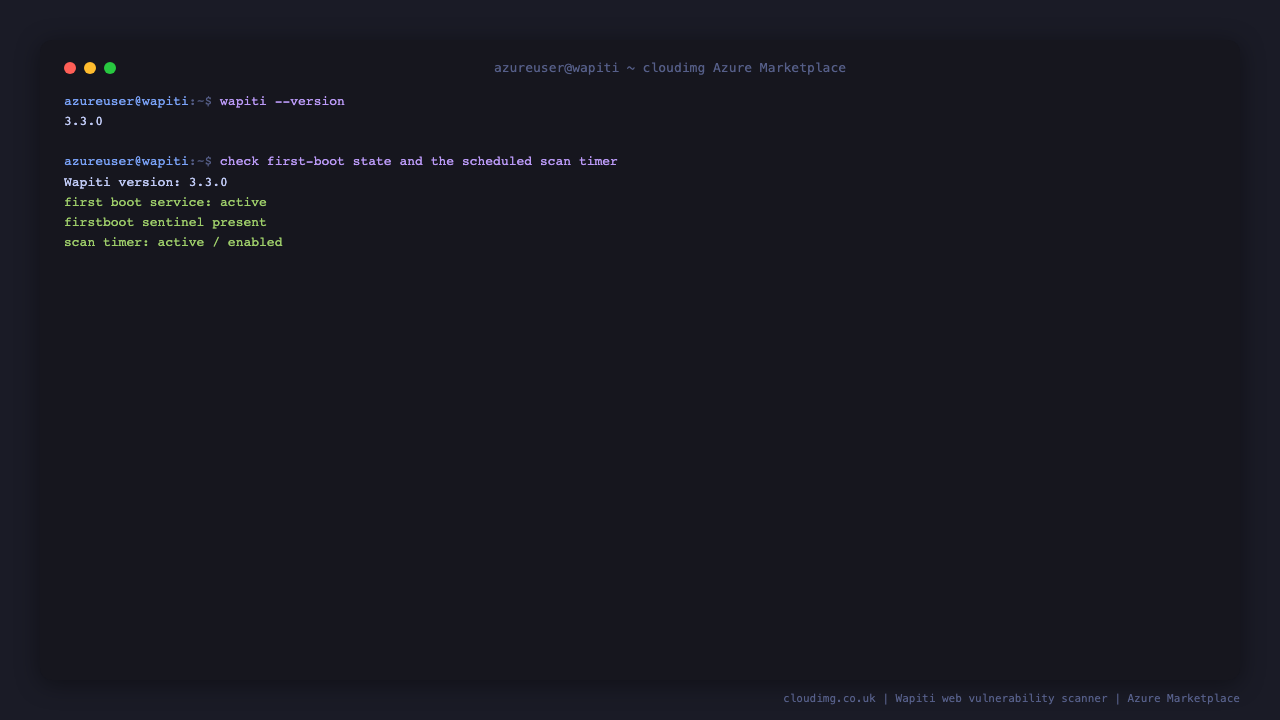Click the 'wapiti --version' command text
This screenshot has width=1280, height=720.
point(282,101)
